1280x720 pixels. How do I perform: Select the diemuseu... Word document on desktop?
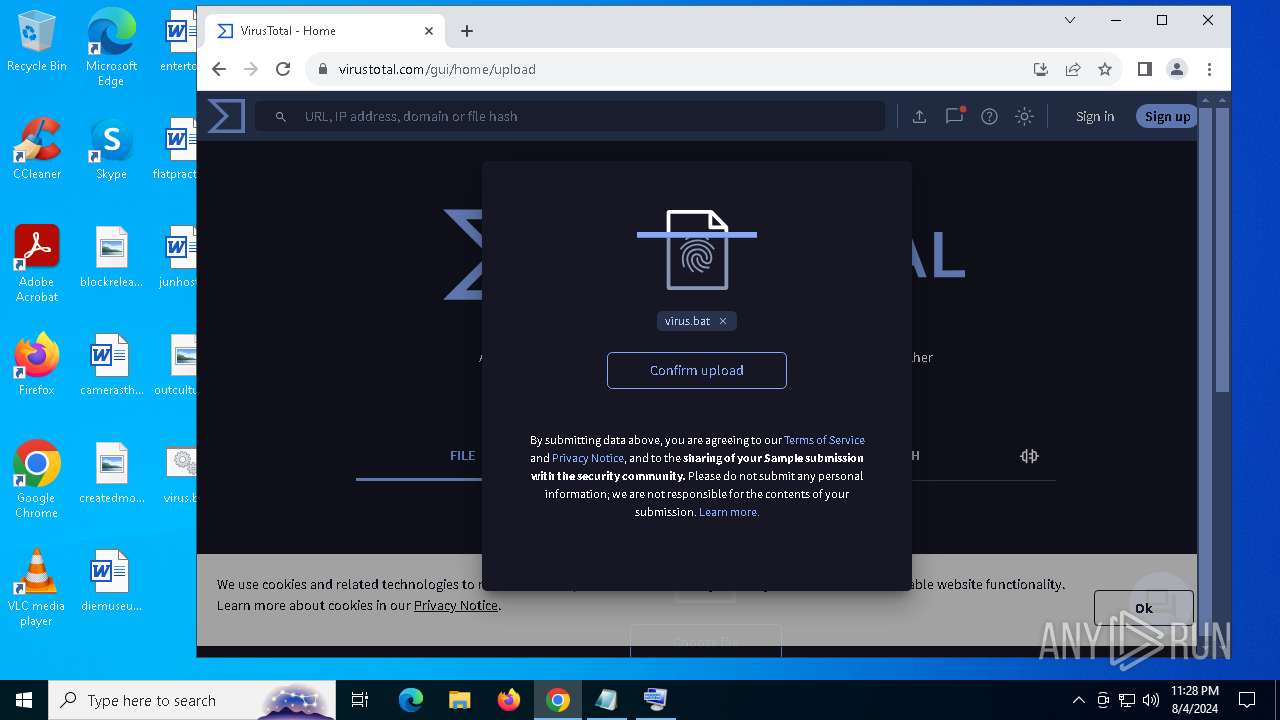coord(111,581)
